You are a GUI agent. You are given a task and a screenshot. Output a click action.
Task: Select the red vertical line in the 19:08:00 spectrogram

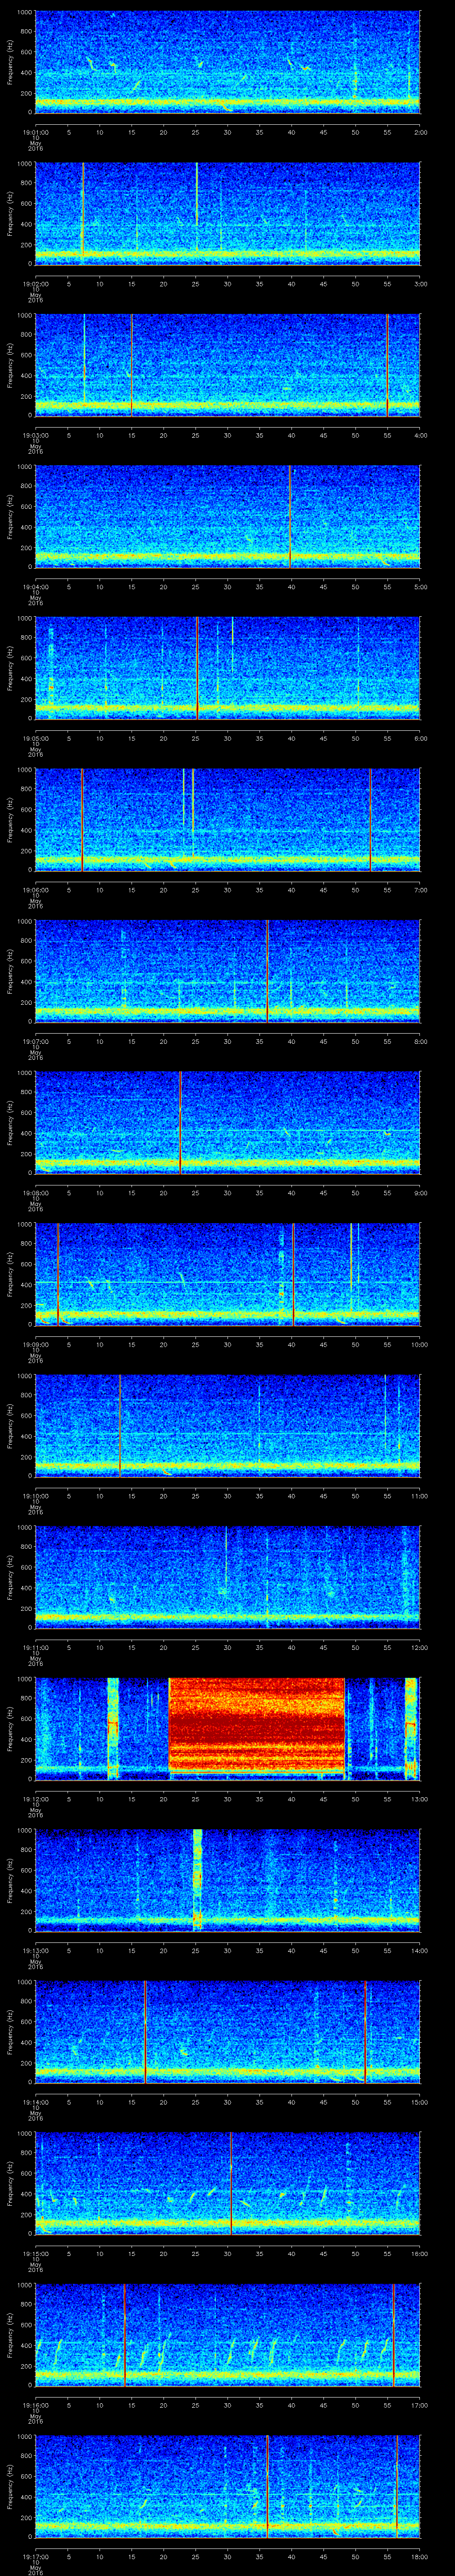(180, 1121)
